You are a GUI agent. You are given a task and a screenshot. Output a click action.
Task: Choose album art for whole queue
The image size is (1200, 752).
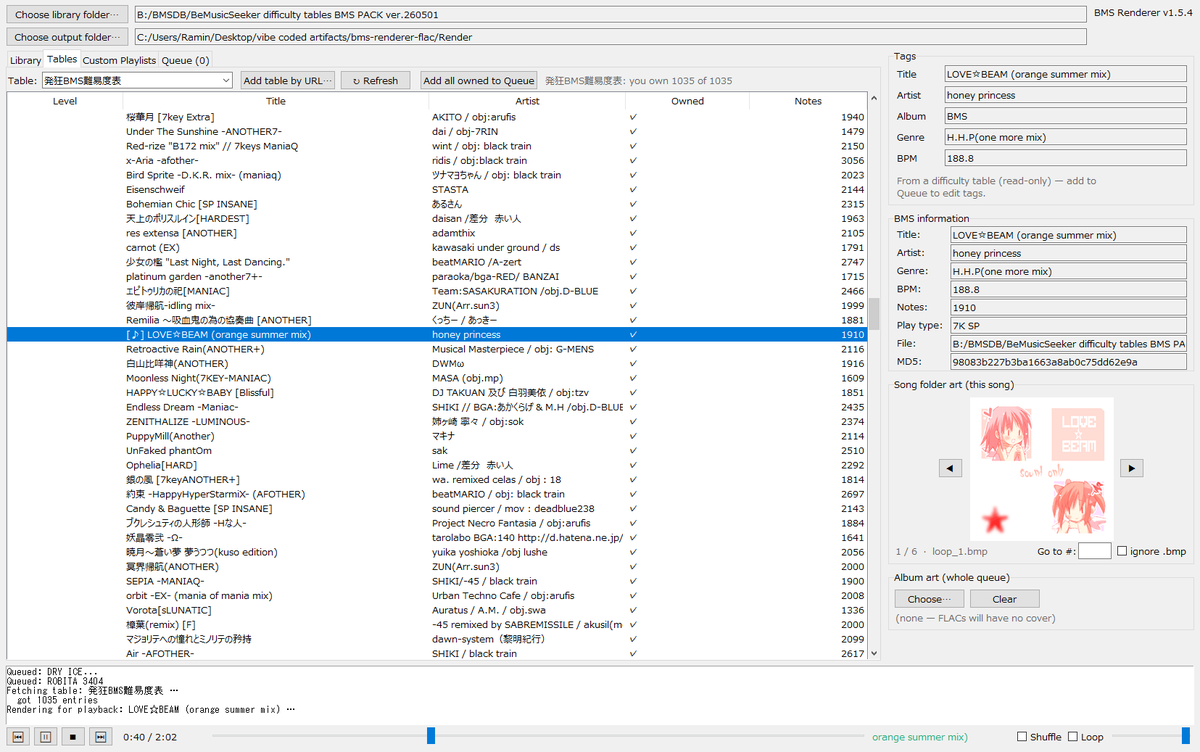point(929,599)
